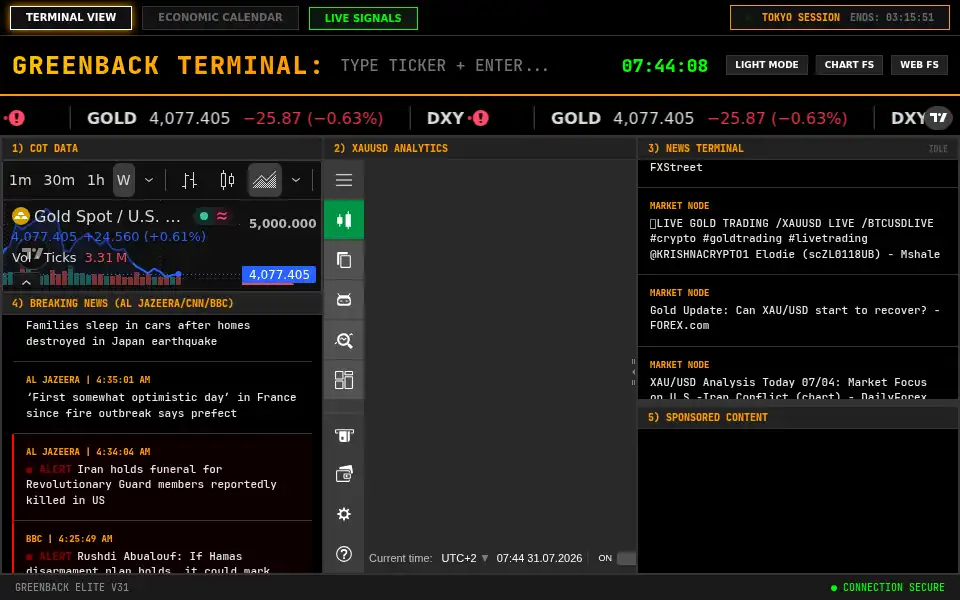Open the gear settings sidebar icon
The image size is (960, 600).
tap(343, 514)
